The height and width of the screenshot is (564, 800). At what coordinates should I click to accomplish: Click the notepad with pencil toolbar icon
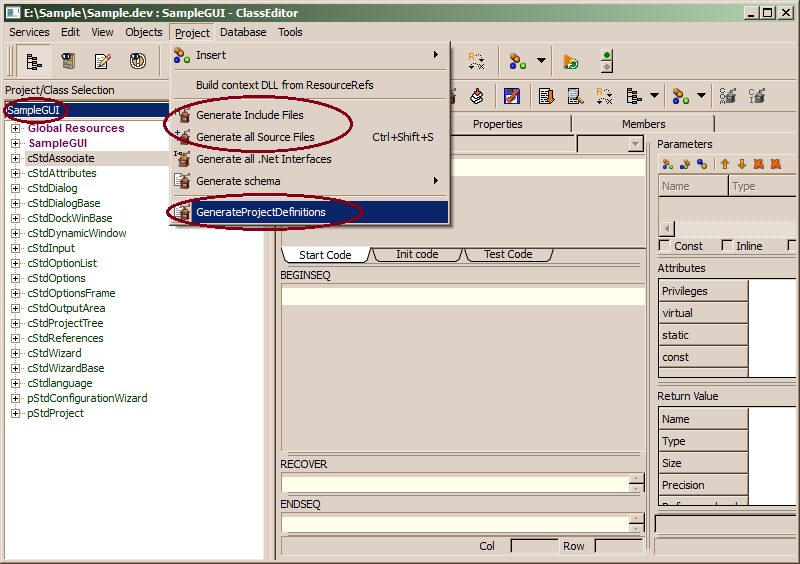(102, 62)
